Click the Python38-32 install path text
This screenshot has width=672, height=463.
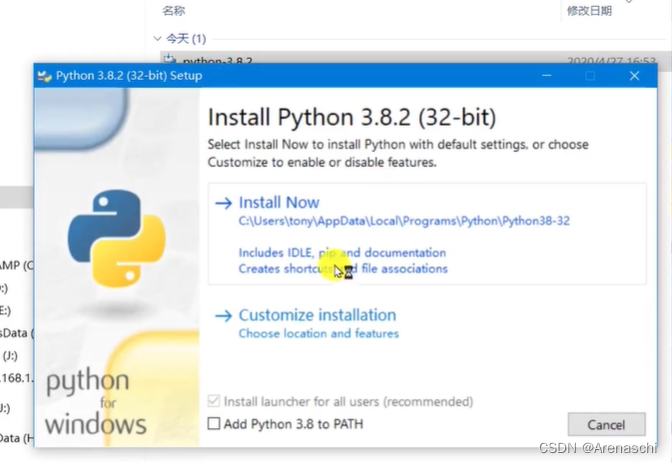click(404, 221)
